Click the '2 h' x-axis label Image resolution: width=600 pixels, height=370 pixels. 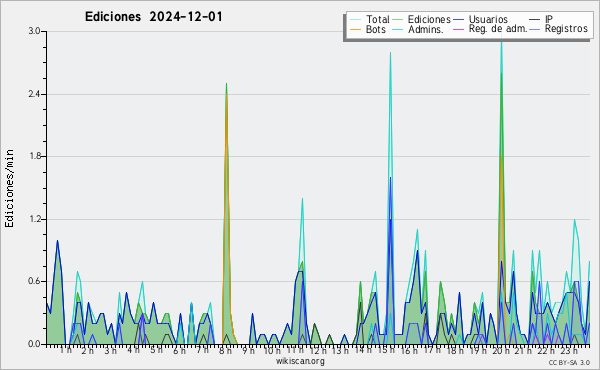click(x=88, y=351)
